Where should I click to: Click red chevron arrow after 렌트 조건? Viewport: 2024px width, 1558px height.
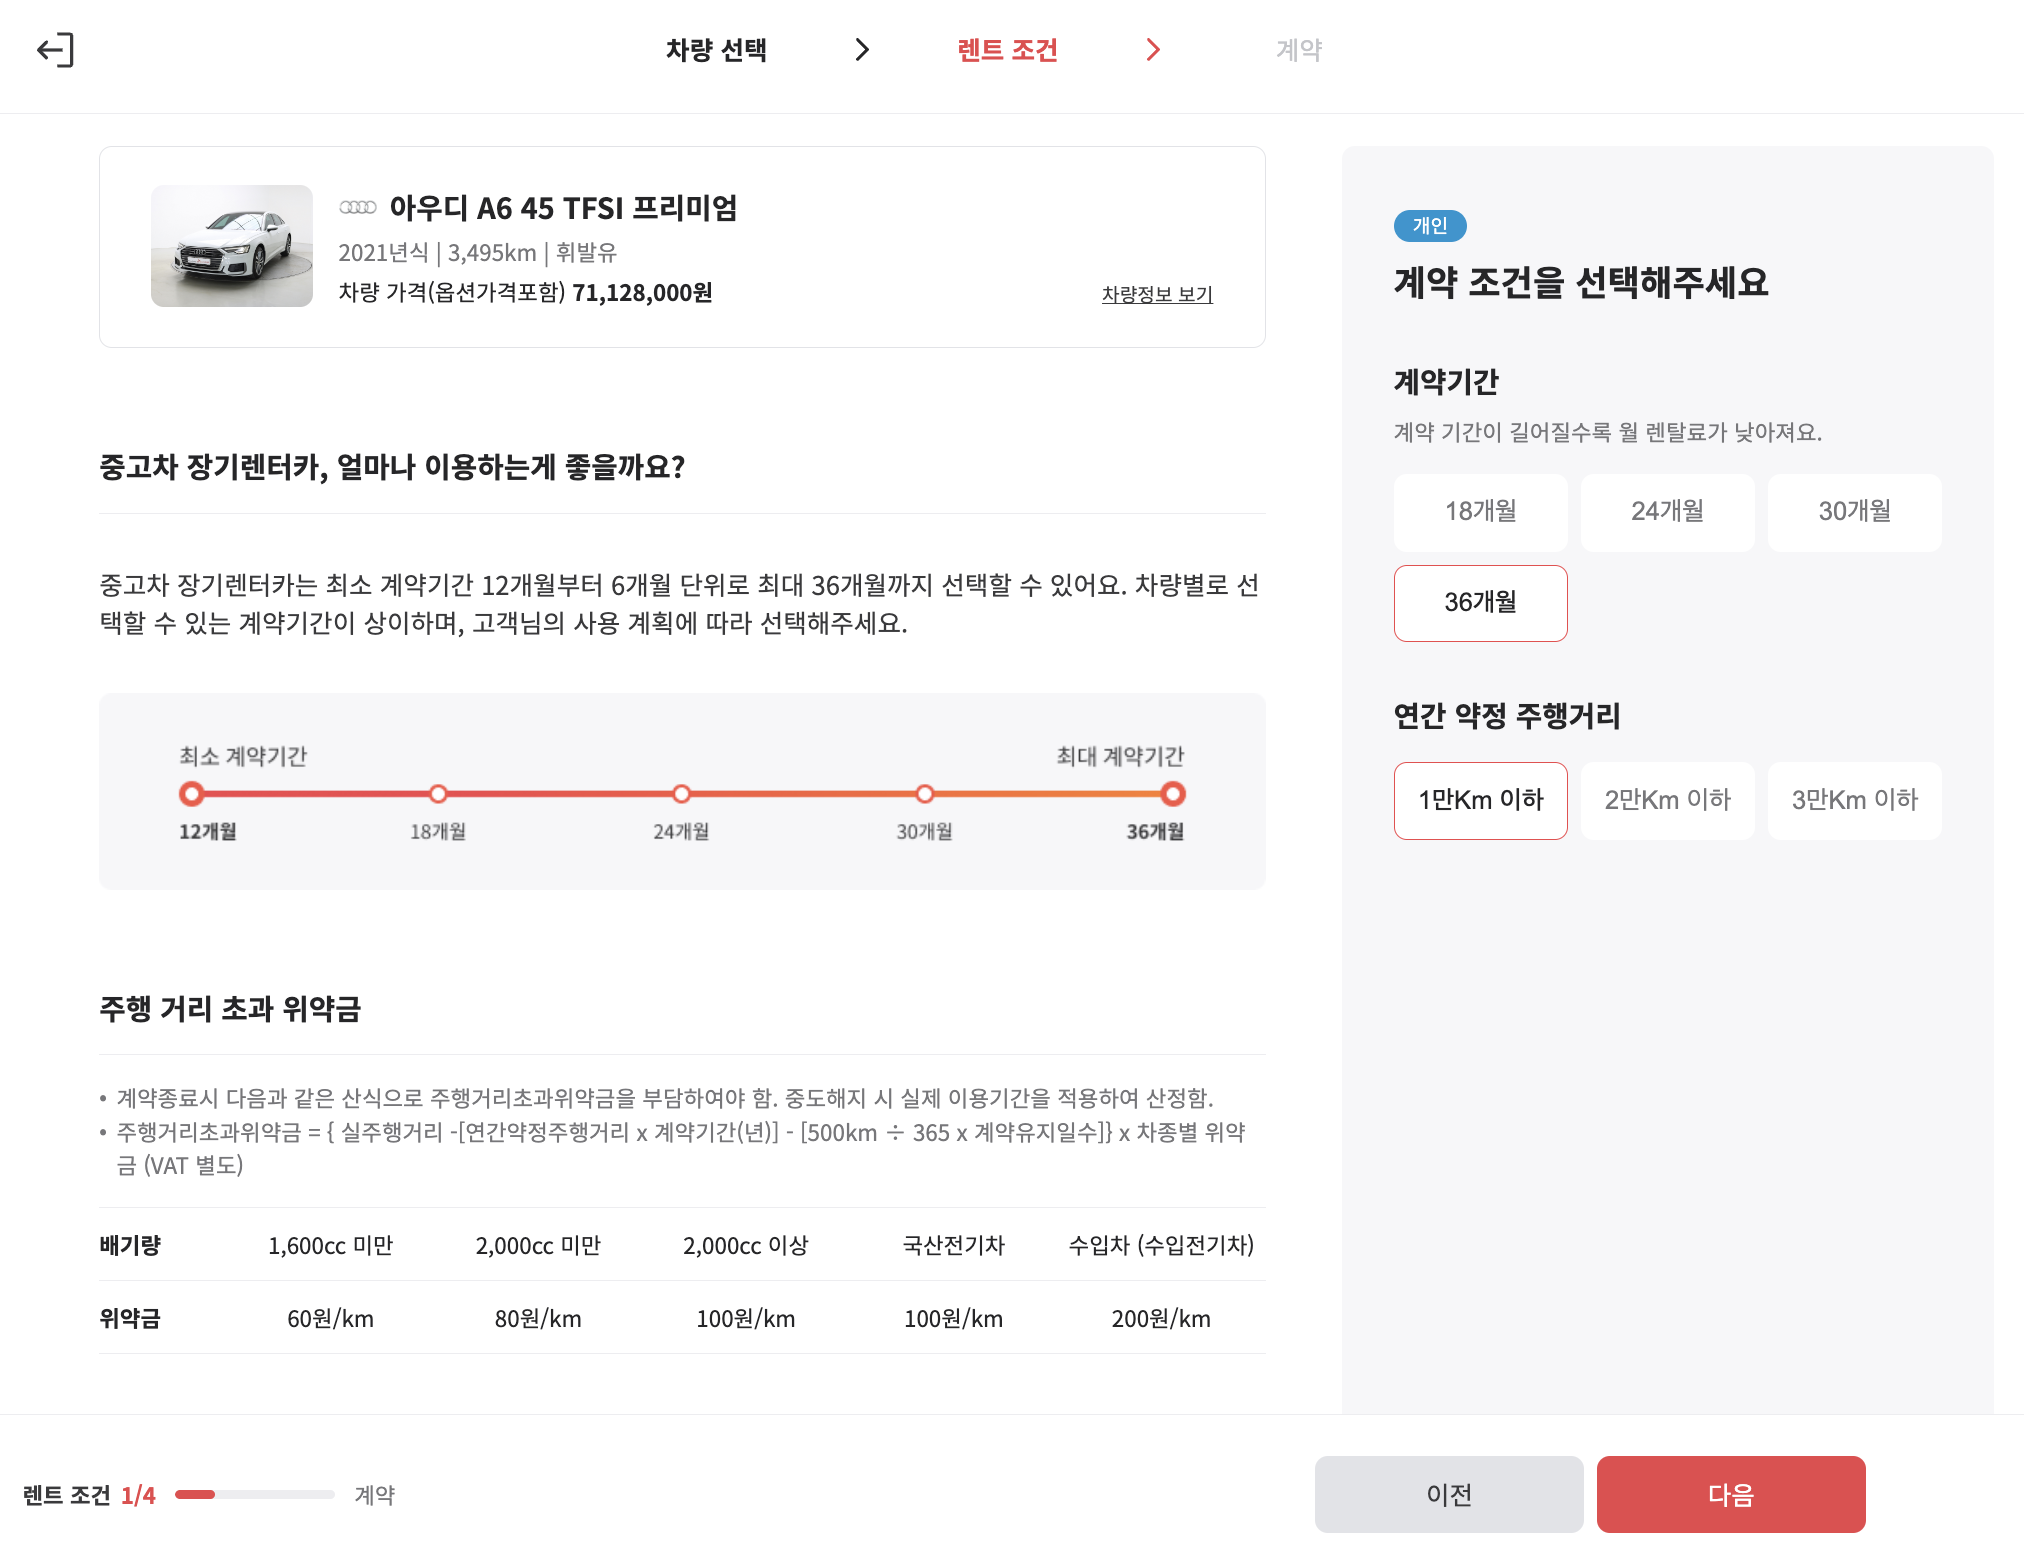pyautogui.click(x=1153, y=50)
